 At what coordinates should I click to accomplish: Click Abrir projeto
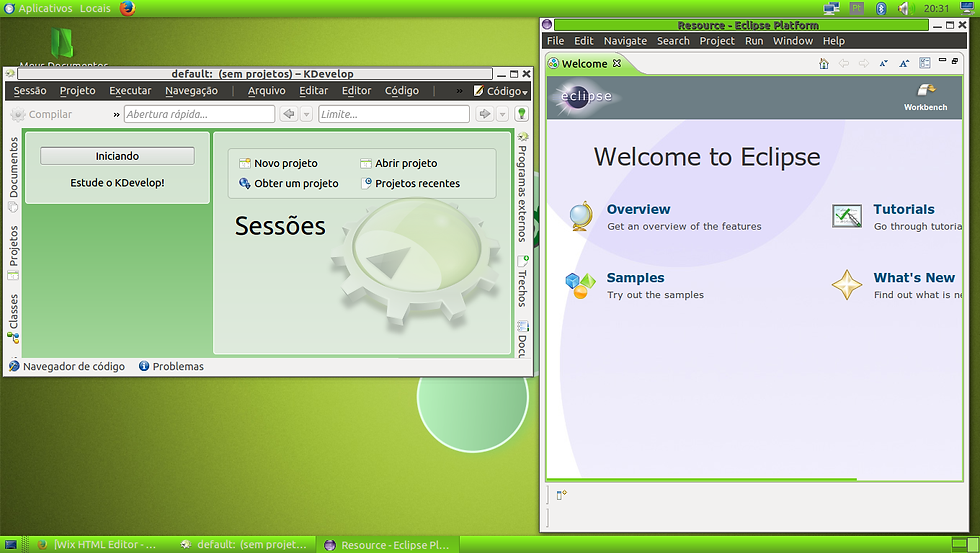click(x=399, y=163)
